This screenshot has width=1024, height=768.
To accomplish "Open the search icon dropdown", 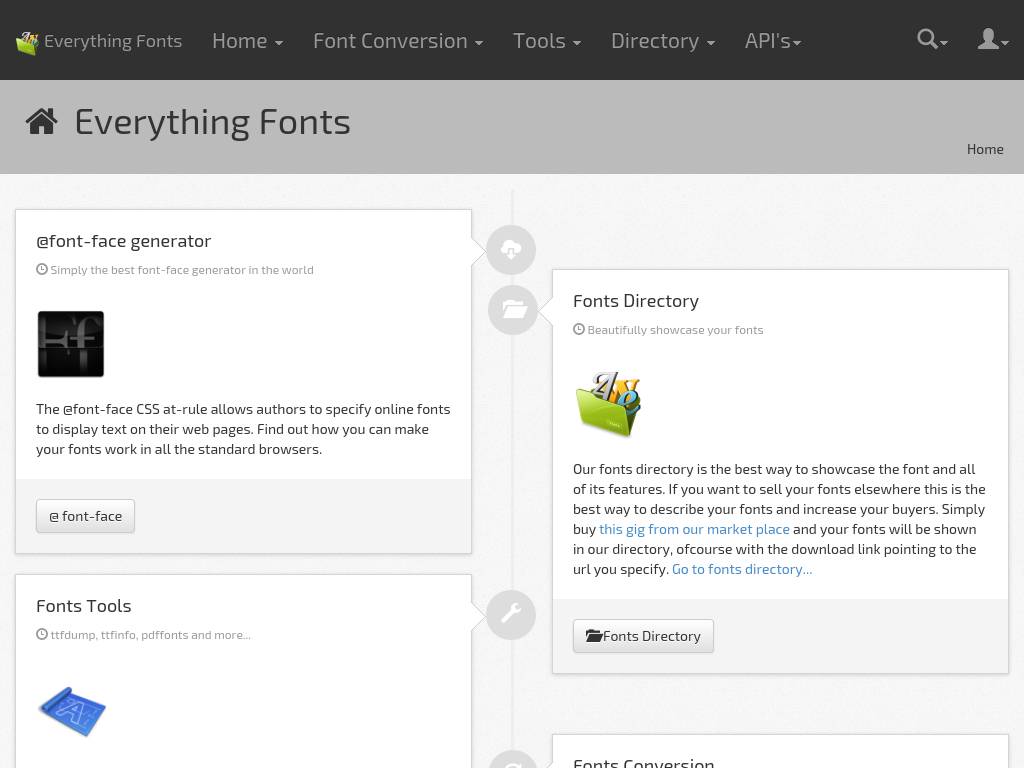I will point(931,40).
